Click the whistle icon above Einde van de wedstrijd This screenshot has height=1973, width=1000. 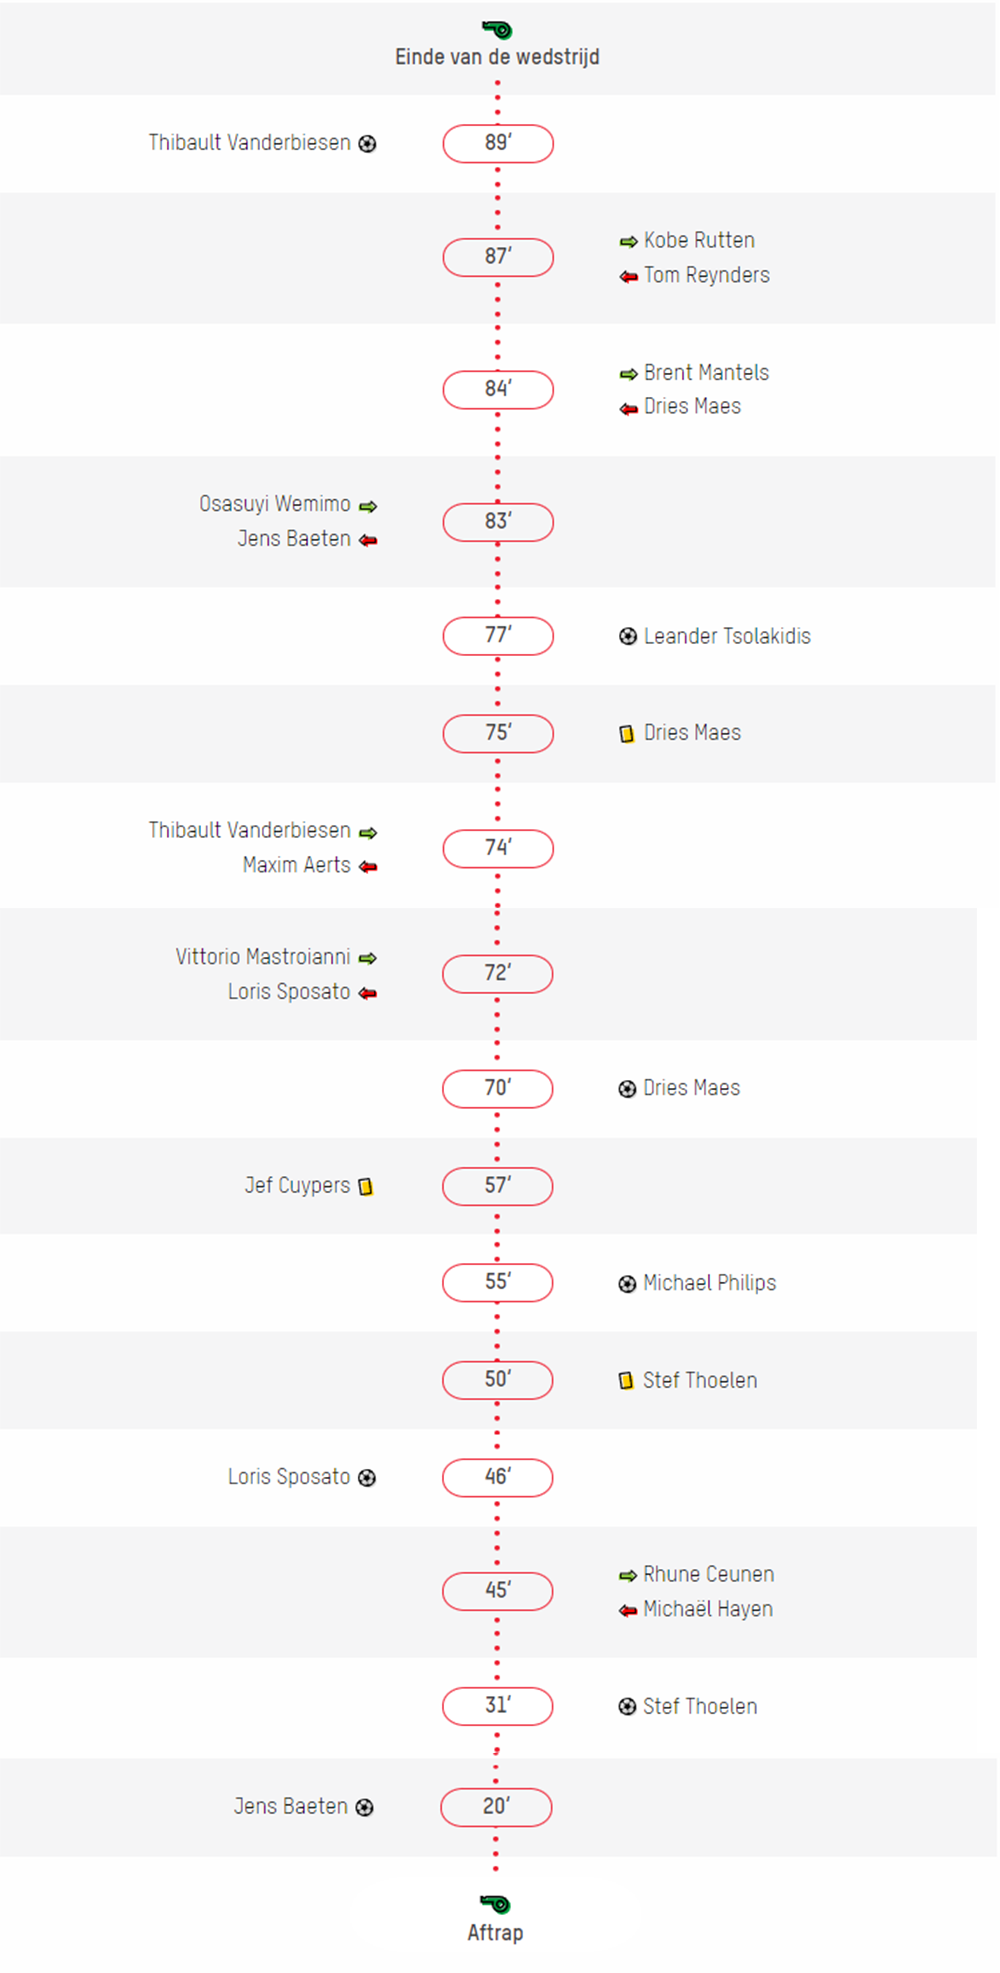[x=497, y=30]
